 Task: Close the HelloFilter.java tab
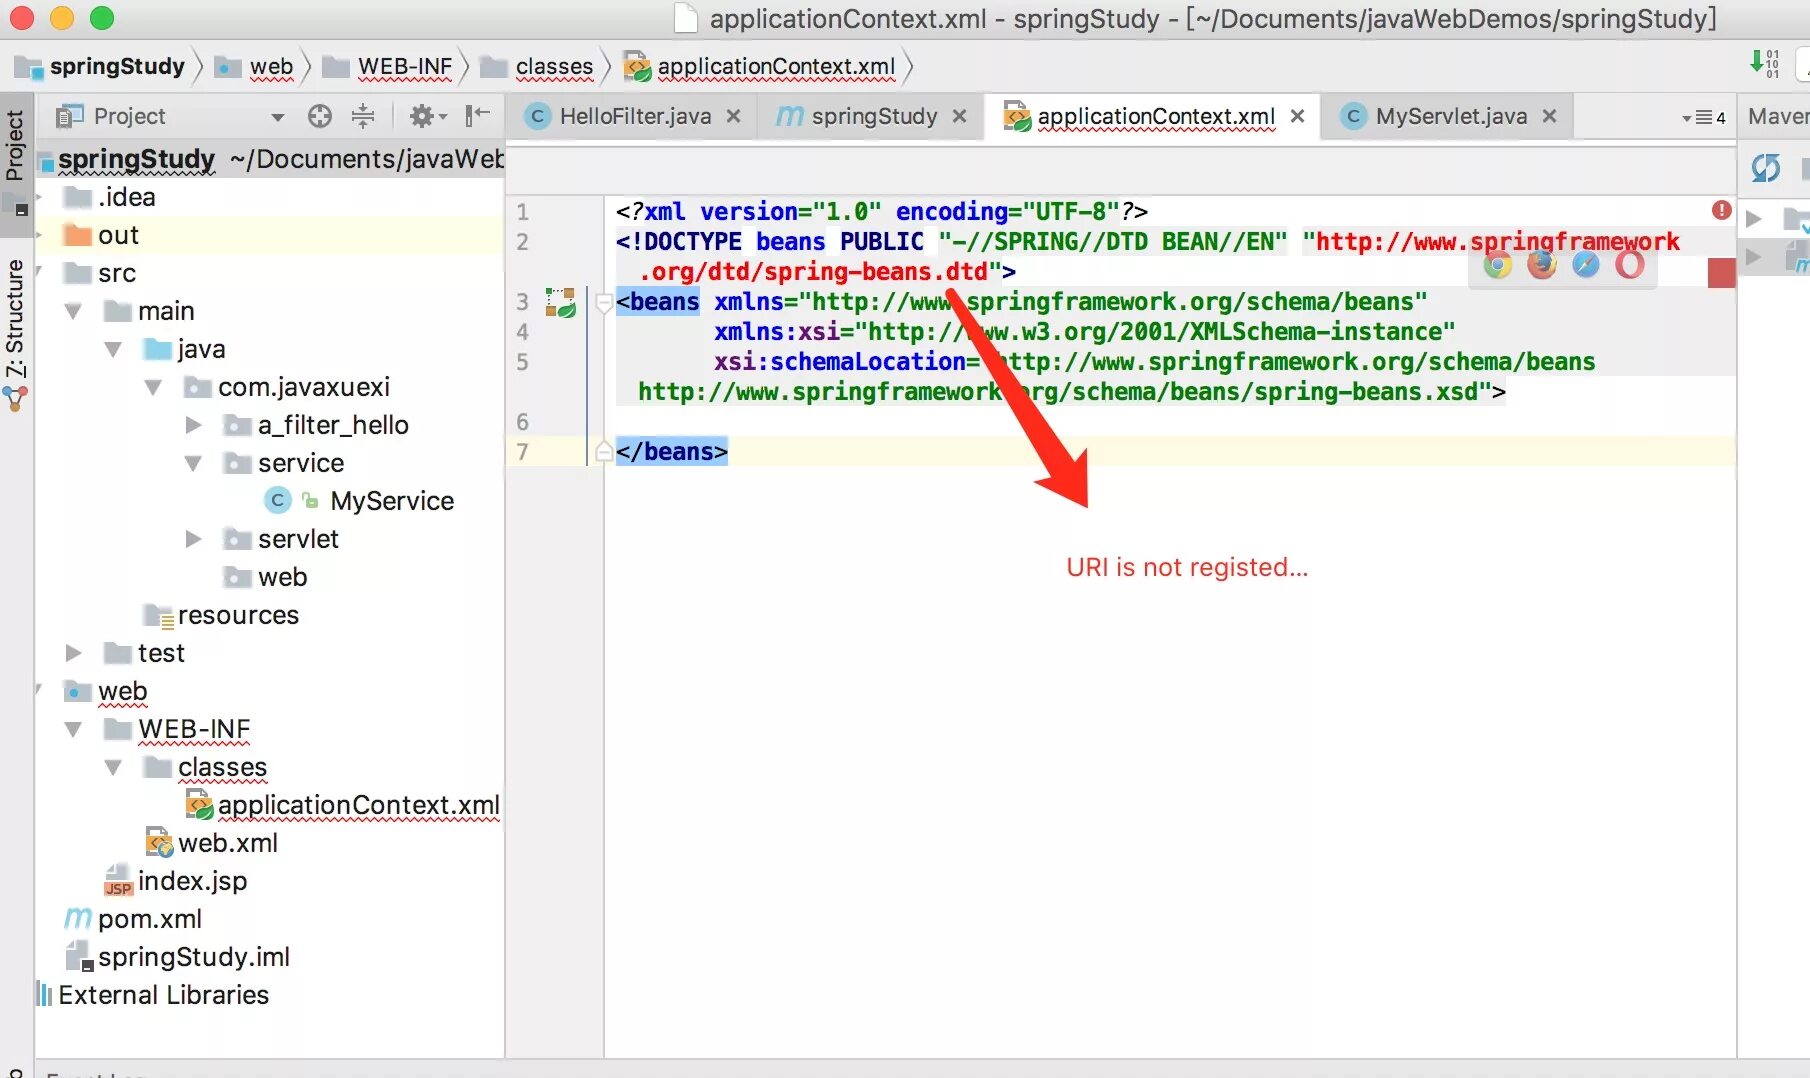[x=733, y=116]
